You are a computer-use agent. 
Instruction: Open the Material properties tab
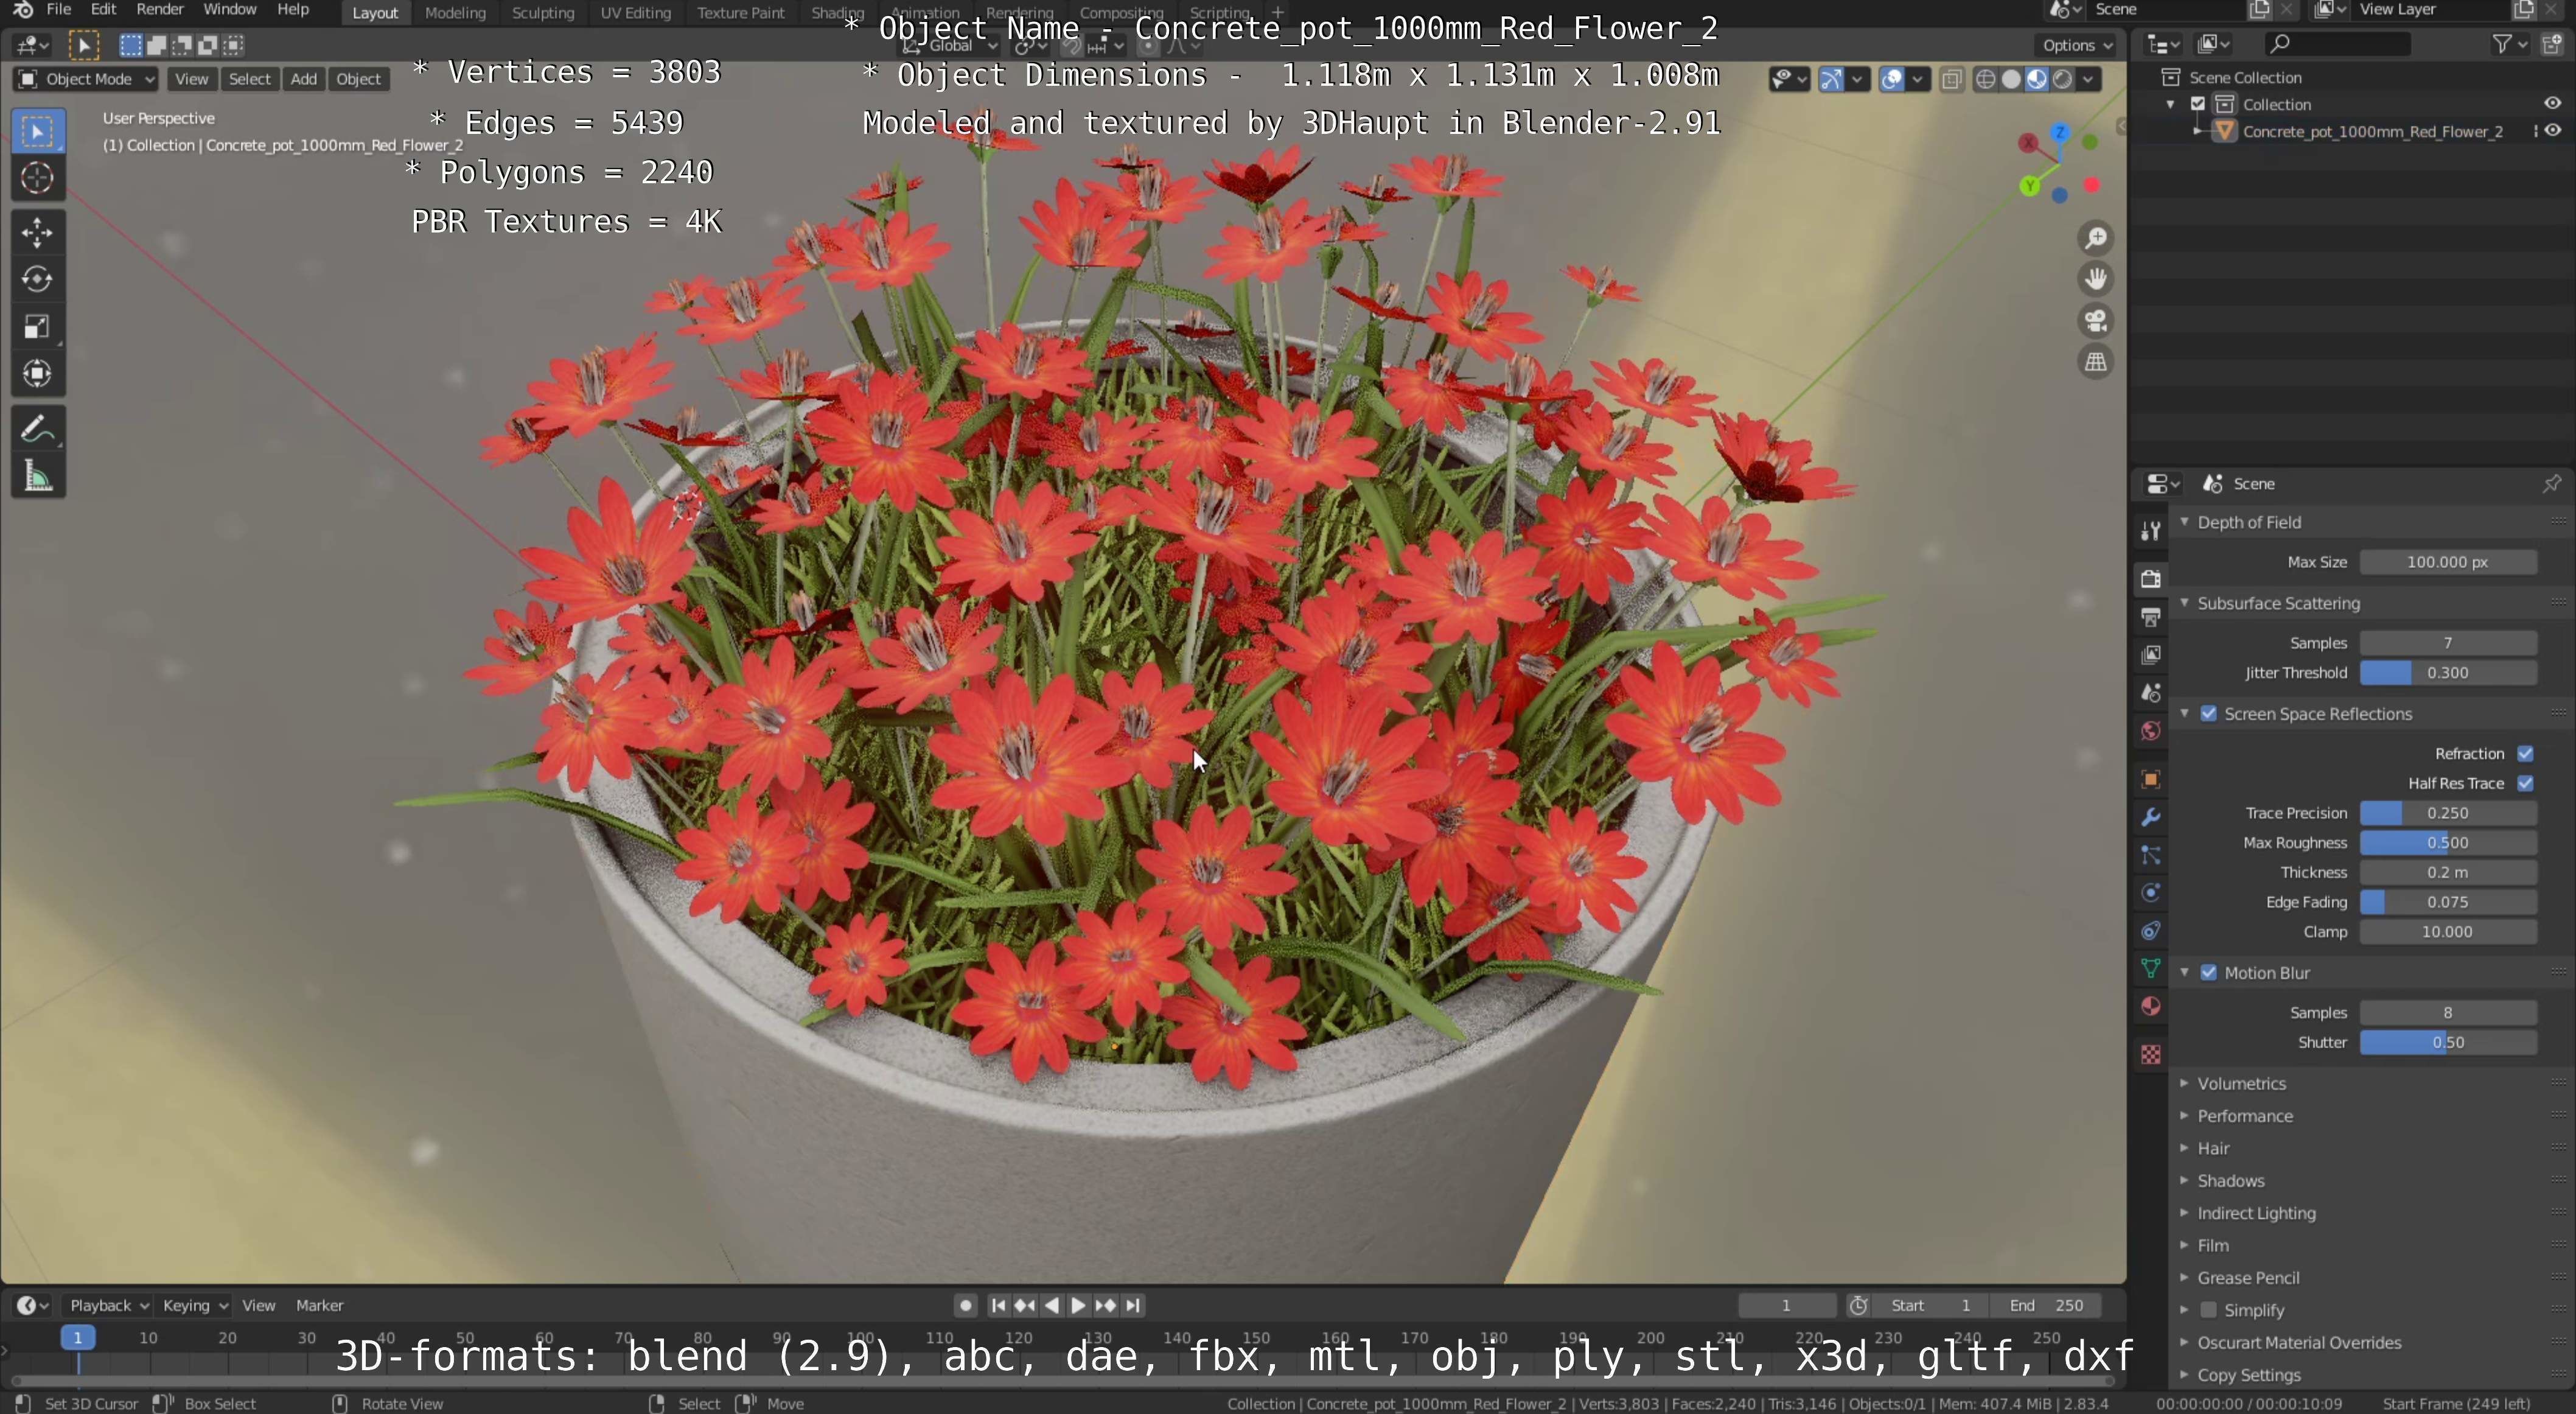pos(2150,1006)
